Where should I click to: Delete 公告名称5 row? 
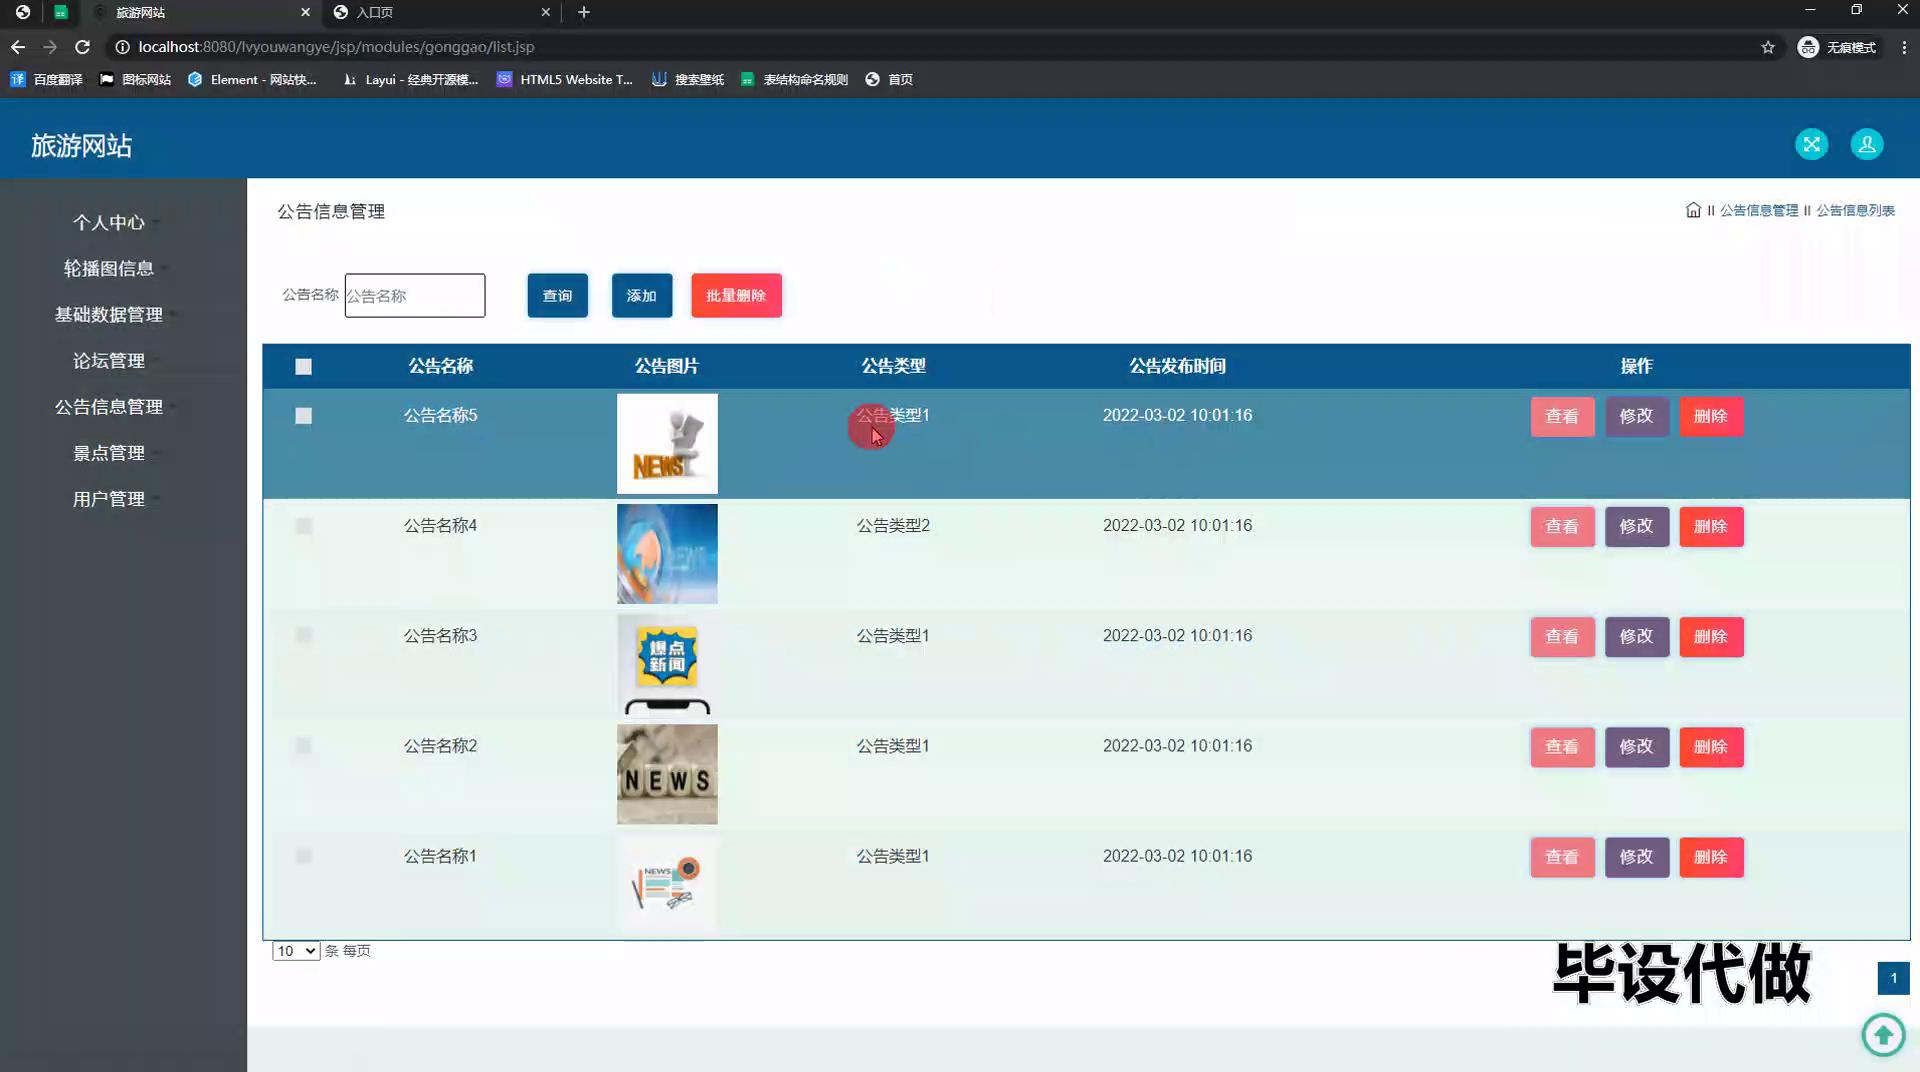[1711, 416]
